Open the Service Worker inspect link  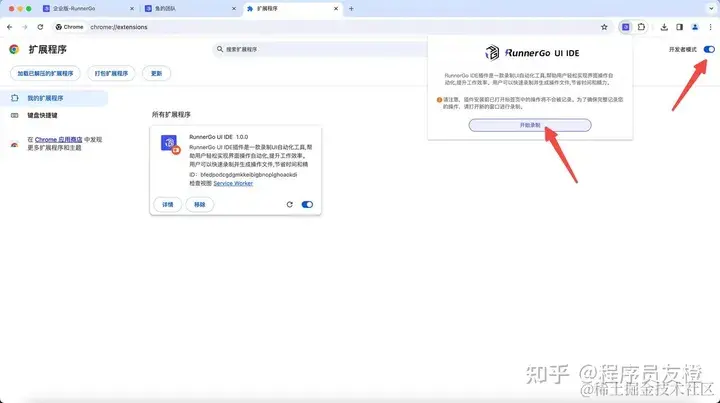pyautogui.click(x=233, y=183)
